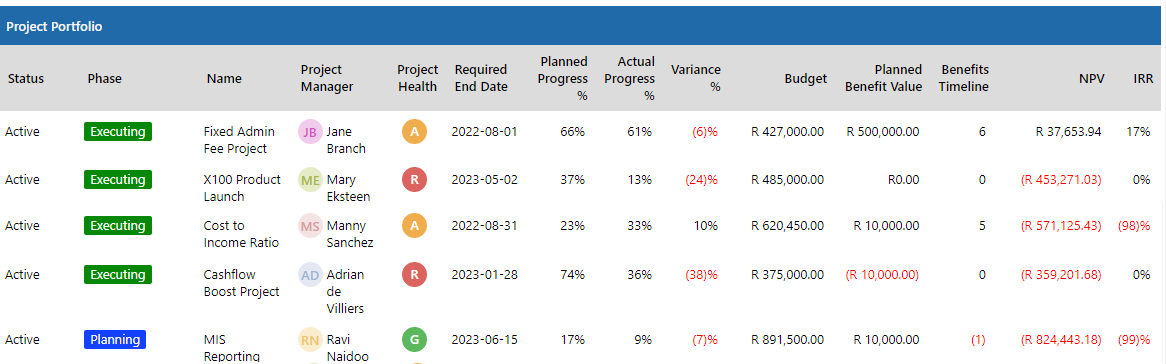Click green health icon for MIS Reporting
This screenshot has width=1166, height=364.
(x=415, y=339)
